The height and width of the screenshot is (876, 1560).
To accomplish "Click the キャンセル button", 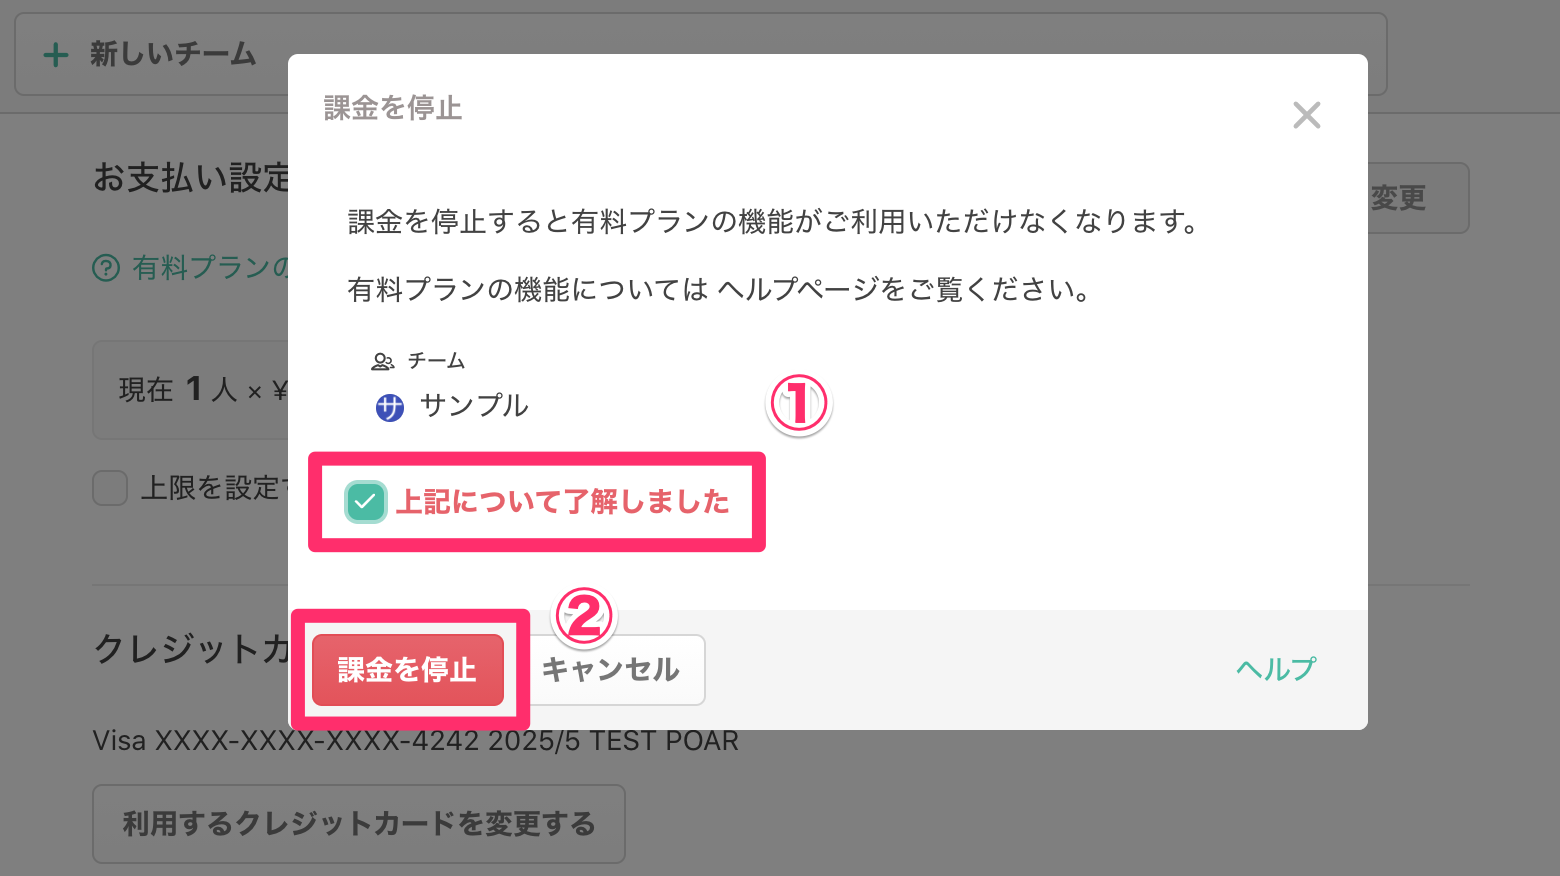I will coord(612,670).
